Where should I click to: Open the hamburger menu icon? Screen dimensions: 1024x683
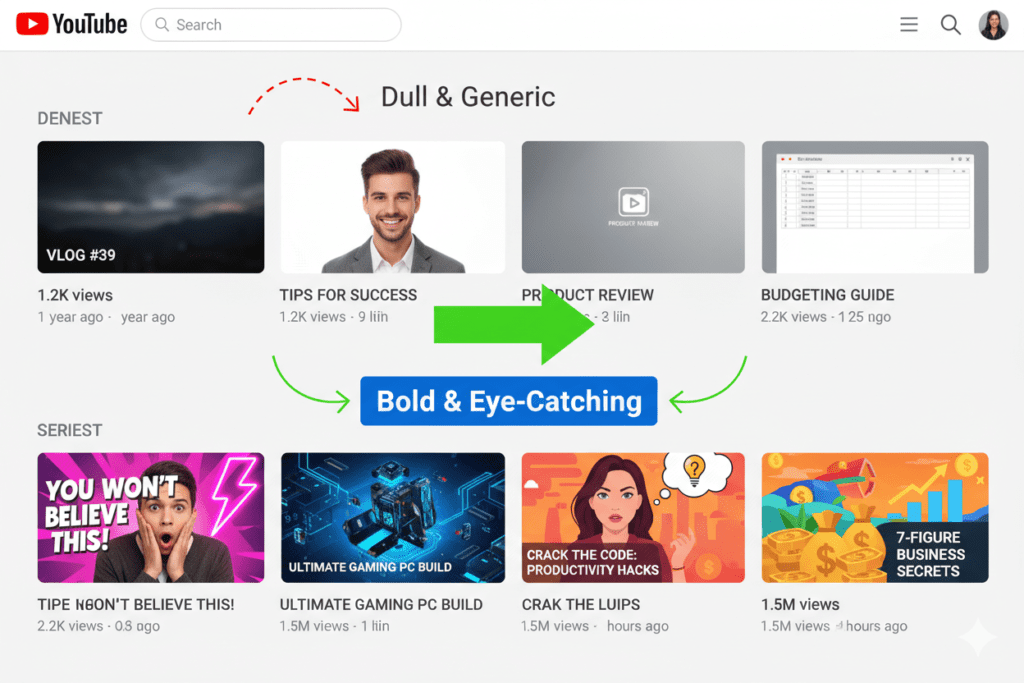tap(909, 24)
